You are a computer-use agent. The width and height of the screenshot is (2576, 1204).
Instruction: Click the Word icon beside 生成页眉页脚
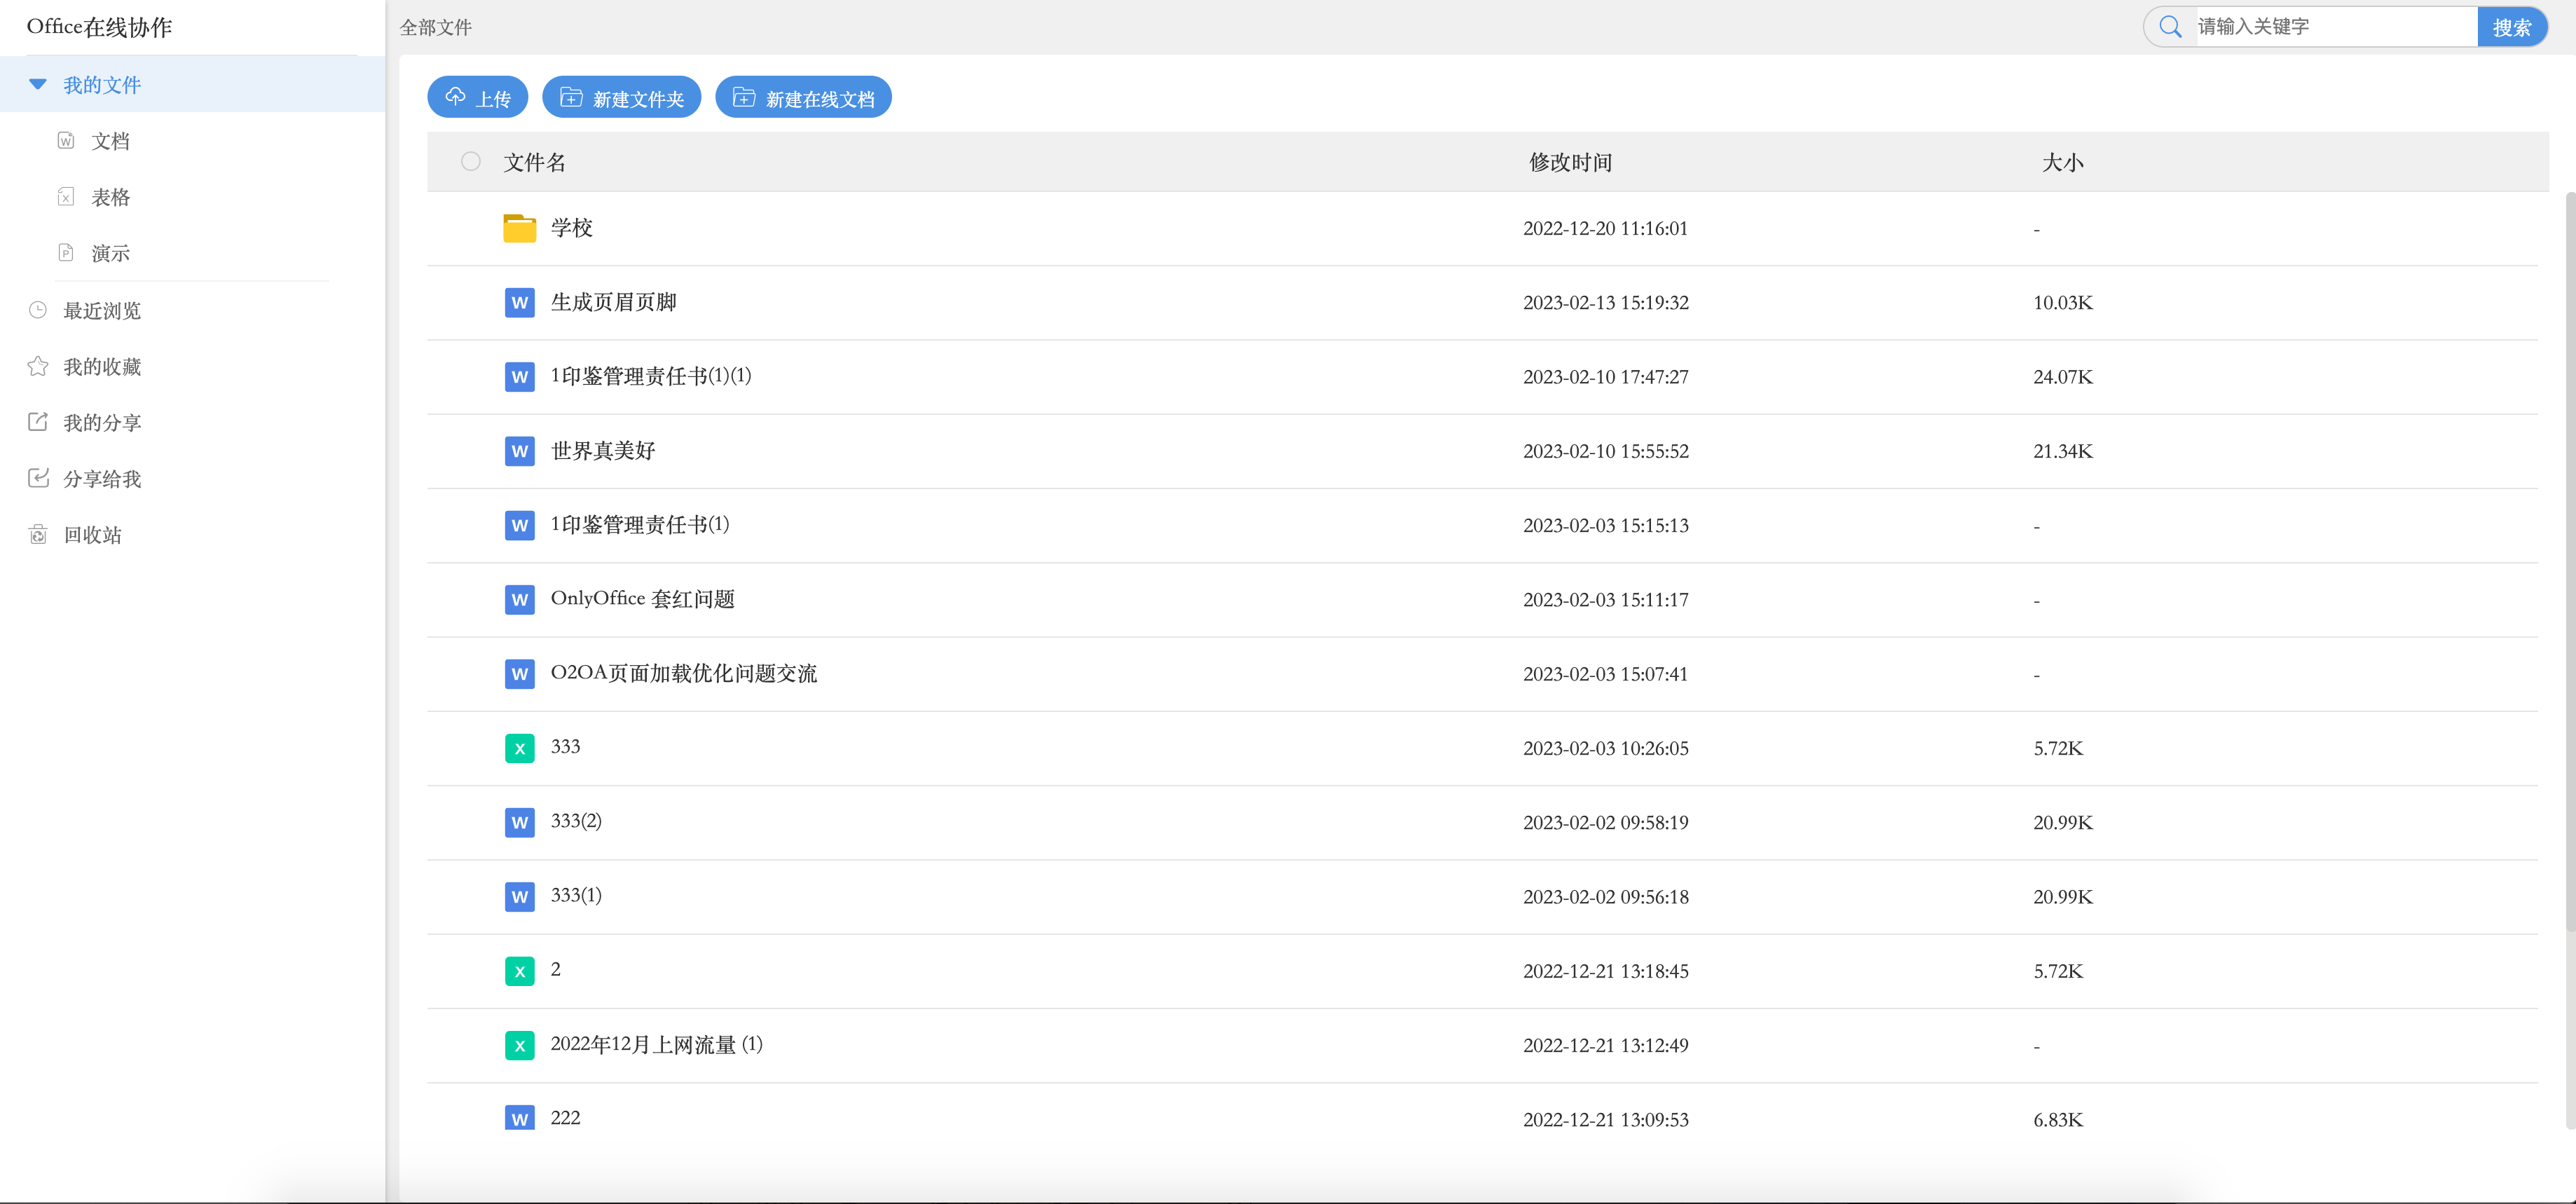click(x=519, y=302)
